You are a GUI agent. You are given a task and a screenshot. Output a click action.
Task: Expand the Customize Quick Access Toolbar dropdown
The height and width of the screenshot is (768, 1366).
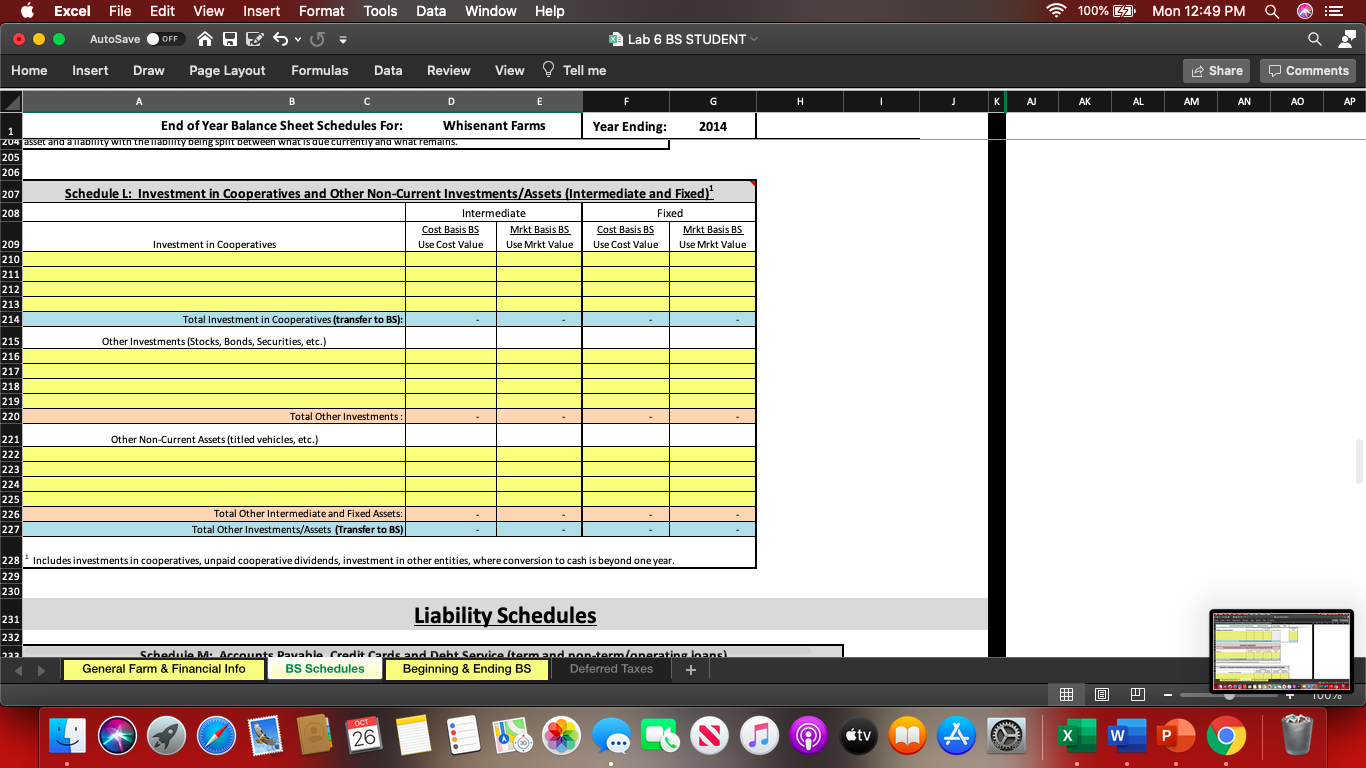(x=343, y=40)
